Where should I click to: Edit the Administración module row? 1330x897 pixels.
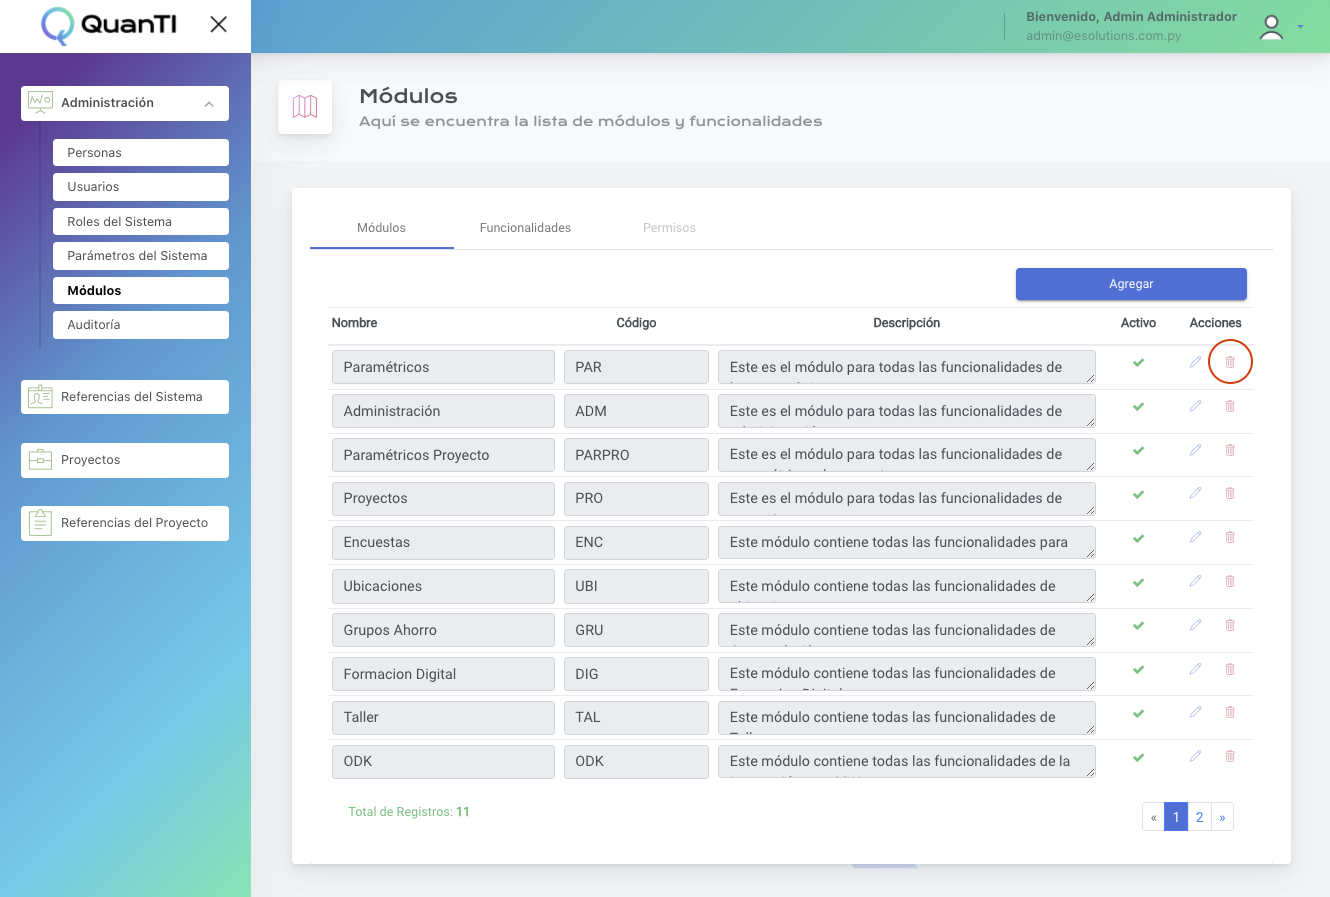1195,406
